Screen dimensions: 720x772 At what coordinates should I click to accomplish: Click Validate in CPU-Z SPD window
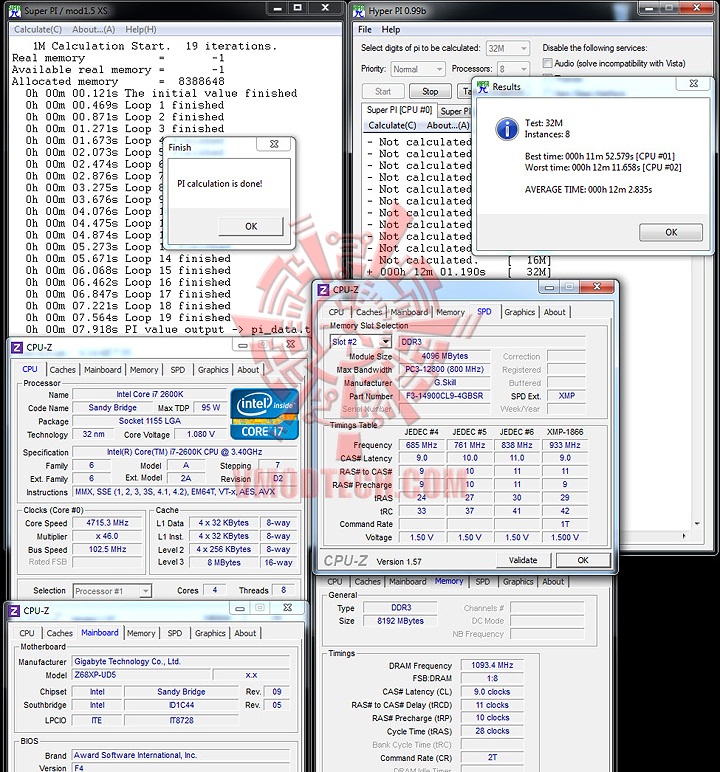(x=523, y=560)
